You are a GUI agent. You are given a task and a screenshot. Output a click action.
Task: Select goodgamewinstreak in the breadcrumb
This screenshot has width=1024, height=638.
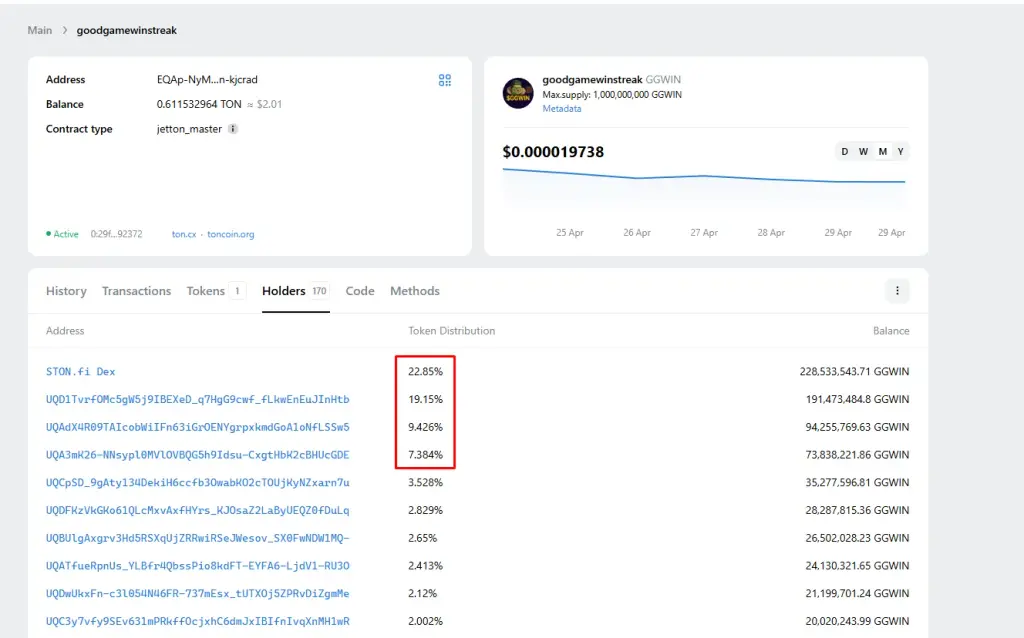pos(127,30)
